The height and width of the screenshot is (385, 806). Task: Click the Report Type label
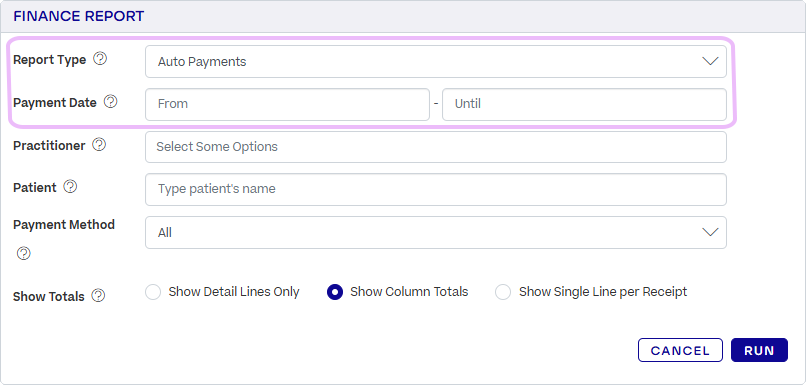(x=49, y=60)
